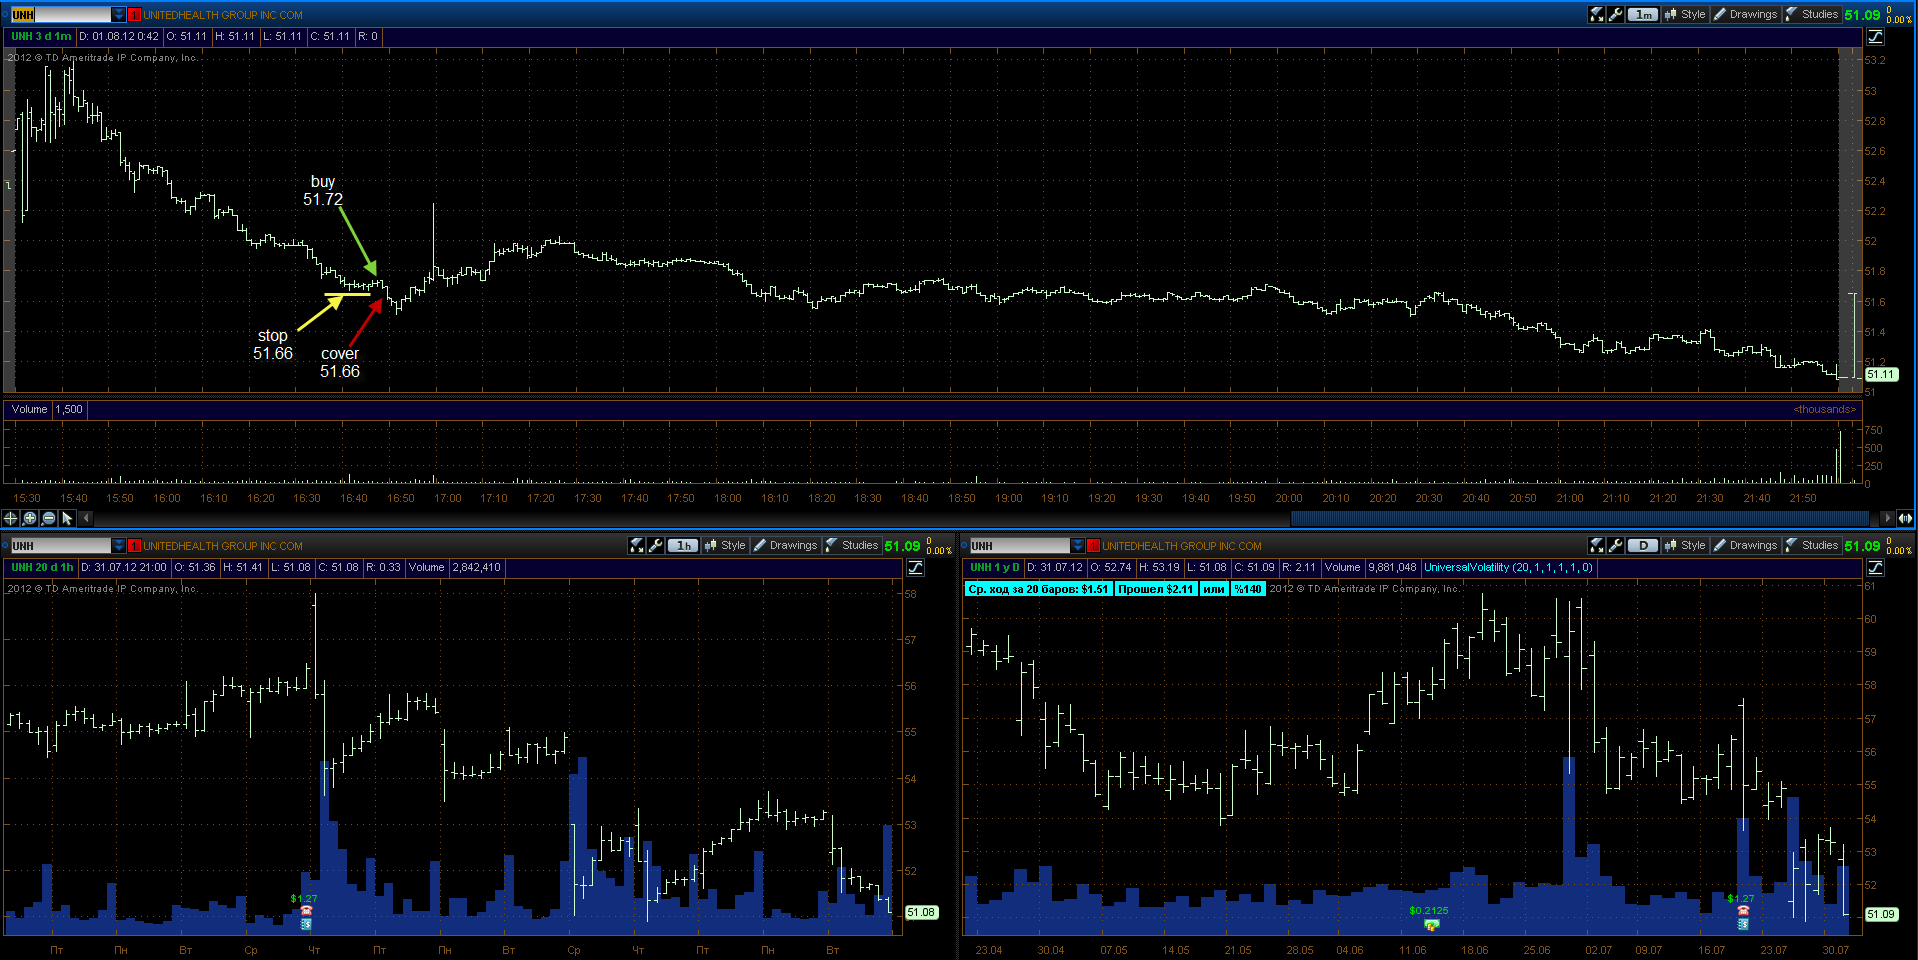1918x960 pixels.
Task: Open Style menu on the 1m chart
Action: [1685, 14]
